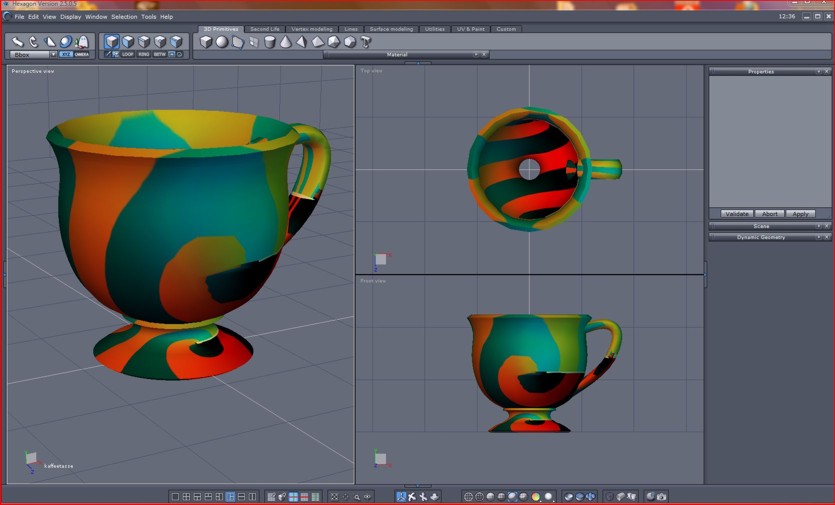Viewport: 835px width, 505px height.
Task: Choose the select objects cube mode icon
Action: (112, 42)
